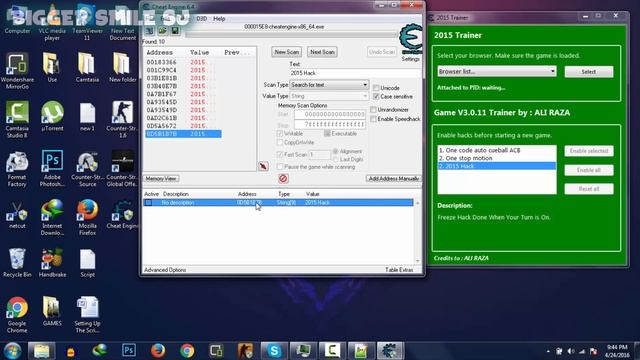This screenshot has height=360, width=640.
Task: Open the GAMES folder on desktop
Action: point(52,311)
